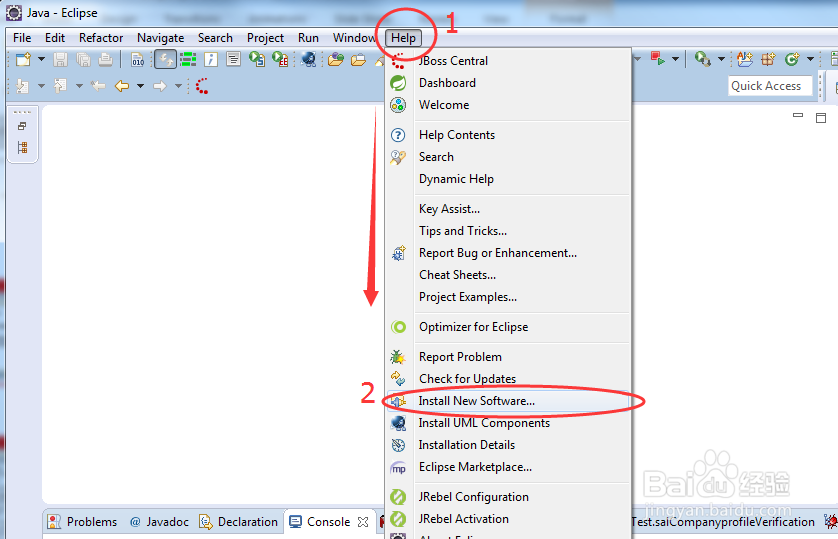838x539 pixels.
Task: Click the blue globe toolbar icon
Action: (x=308, y=59)
